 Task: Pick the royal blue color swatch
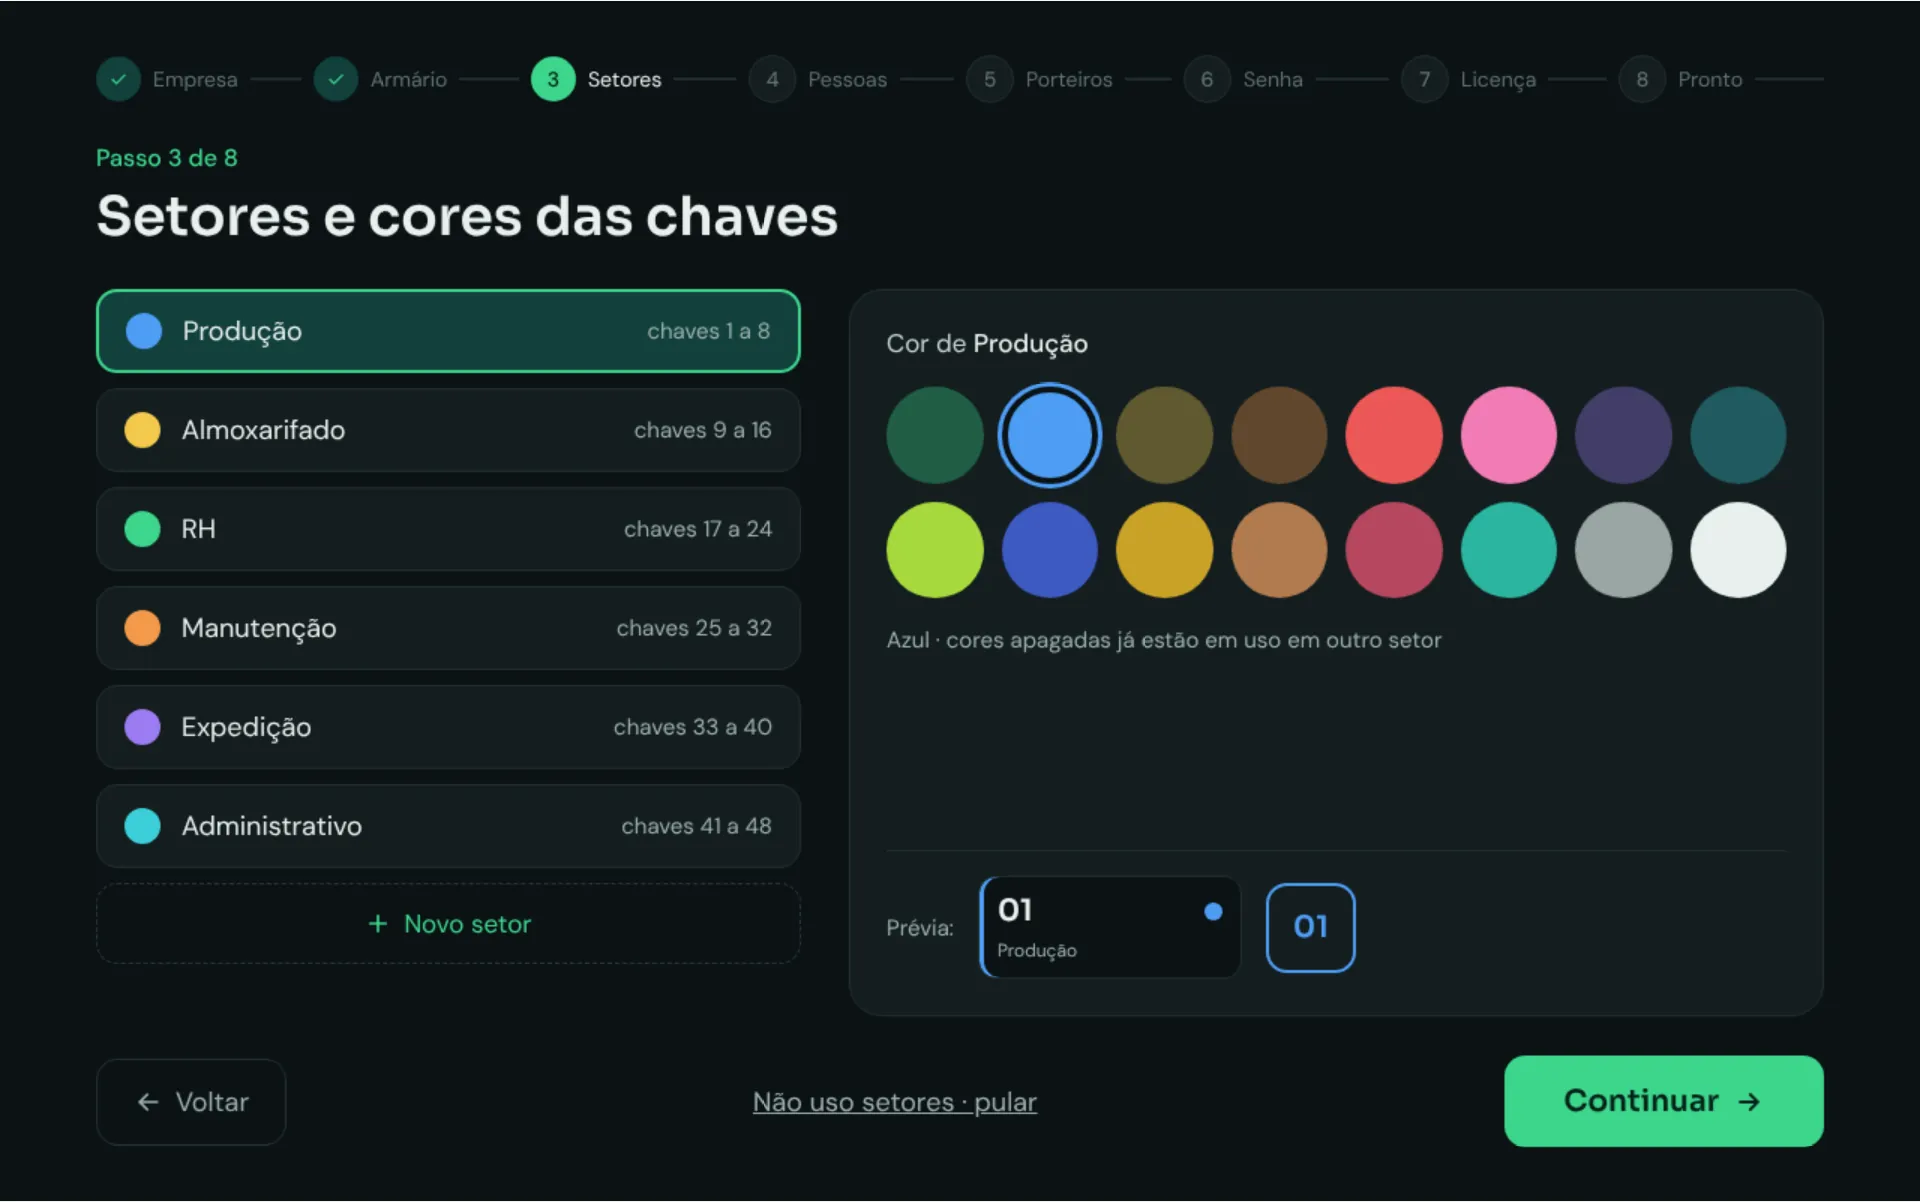1049,550
